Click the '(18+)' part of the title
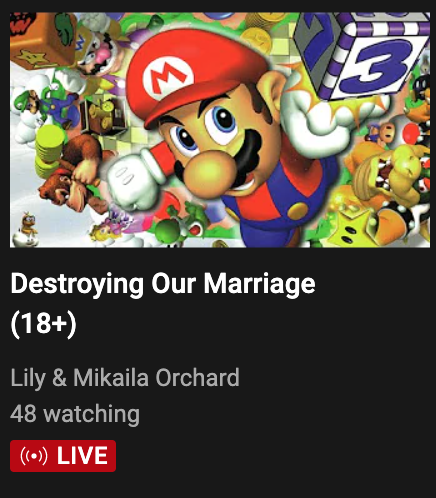 tap(44, 323)
